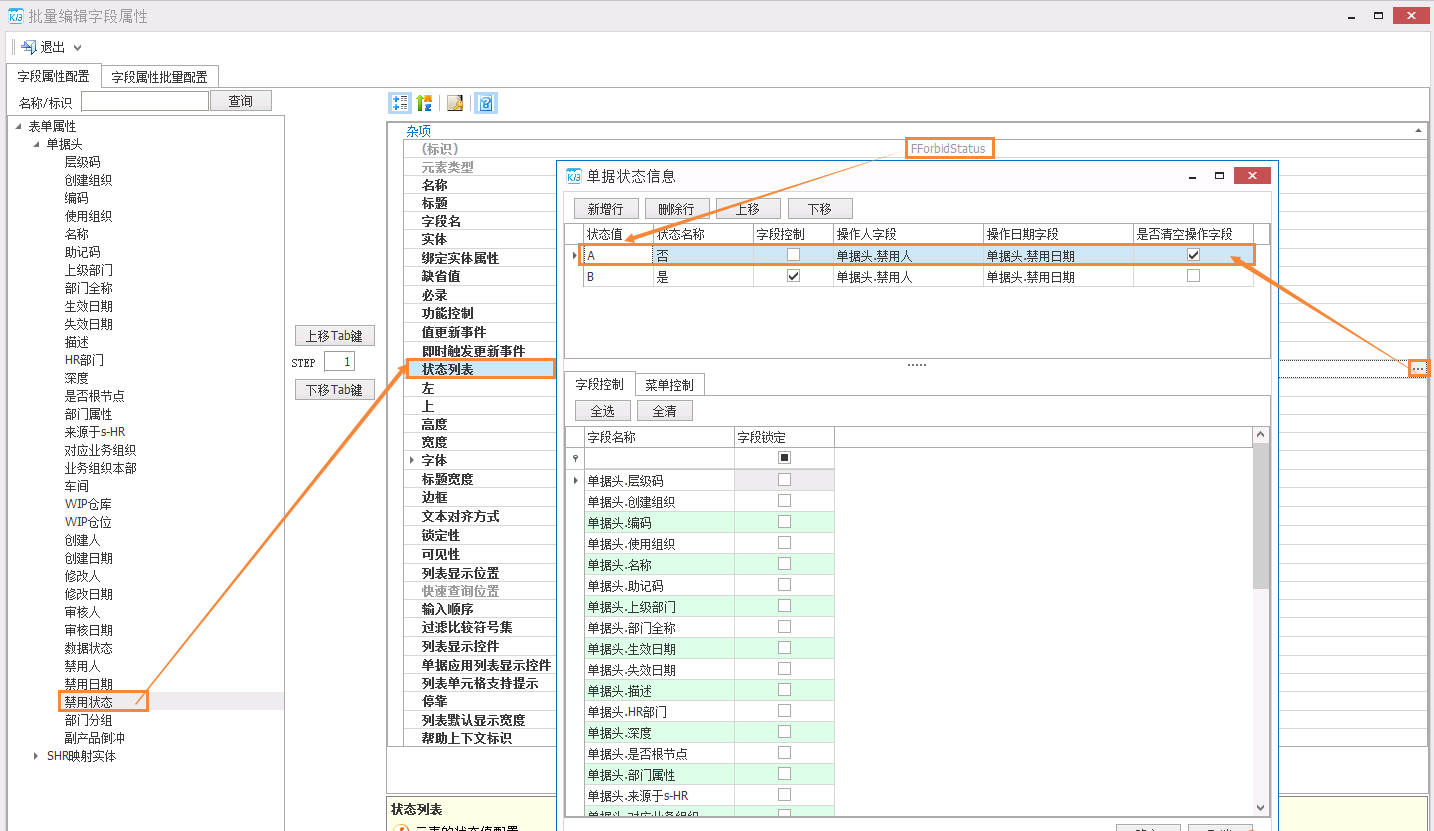Click the 状态值 column header

click(618, 234)
